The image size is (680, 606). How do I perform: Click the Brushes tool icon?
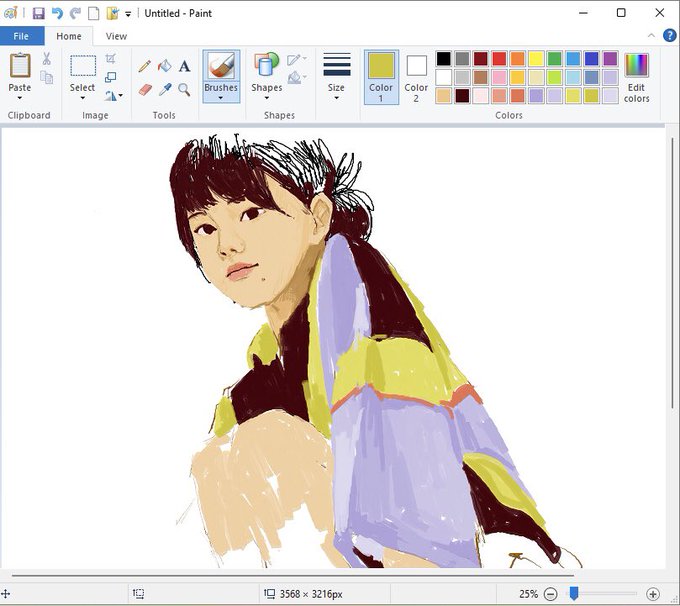[x=221, y=66]
